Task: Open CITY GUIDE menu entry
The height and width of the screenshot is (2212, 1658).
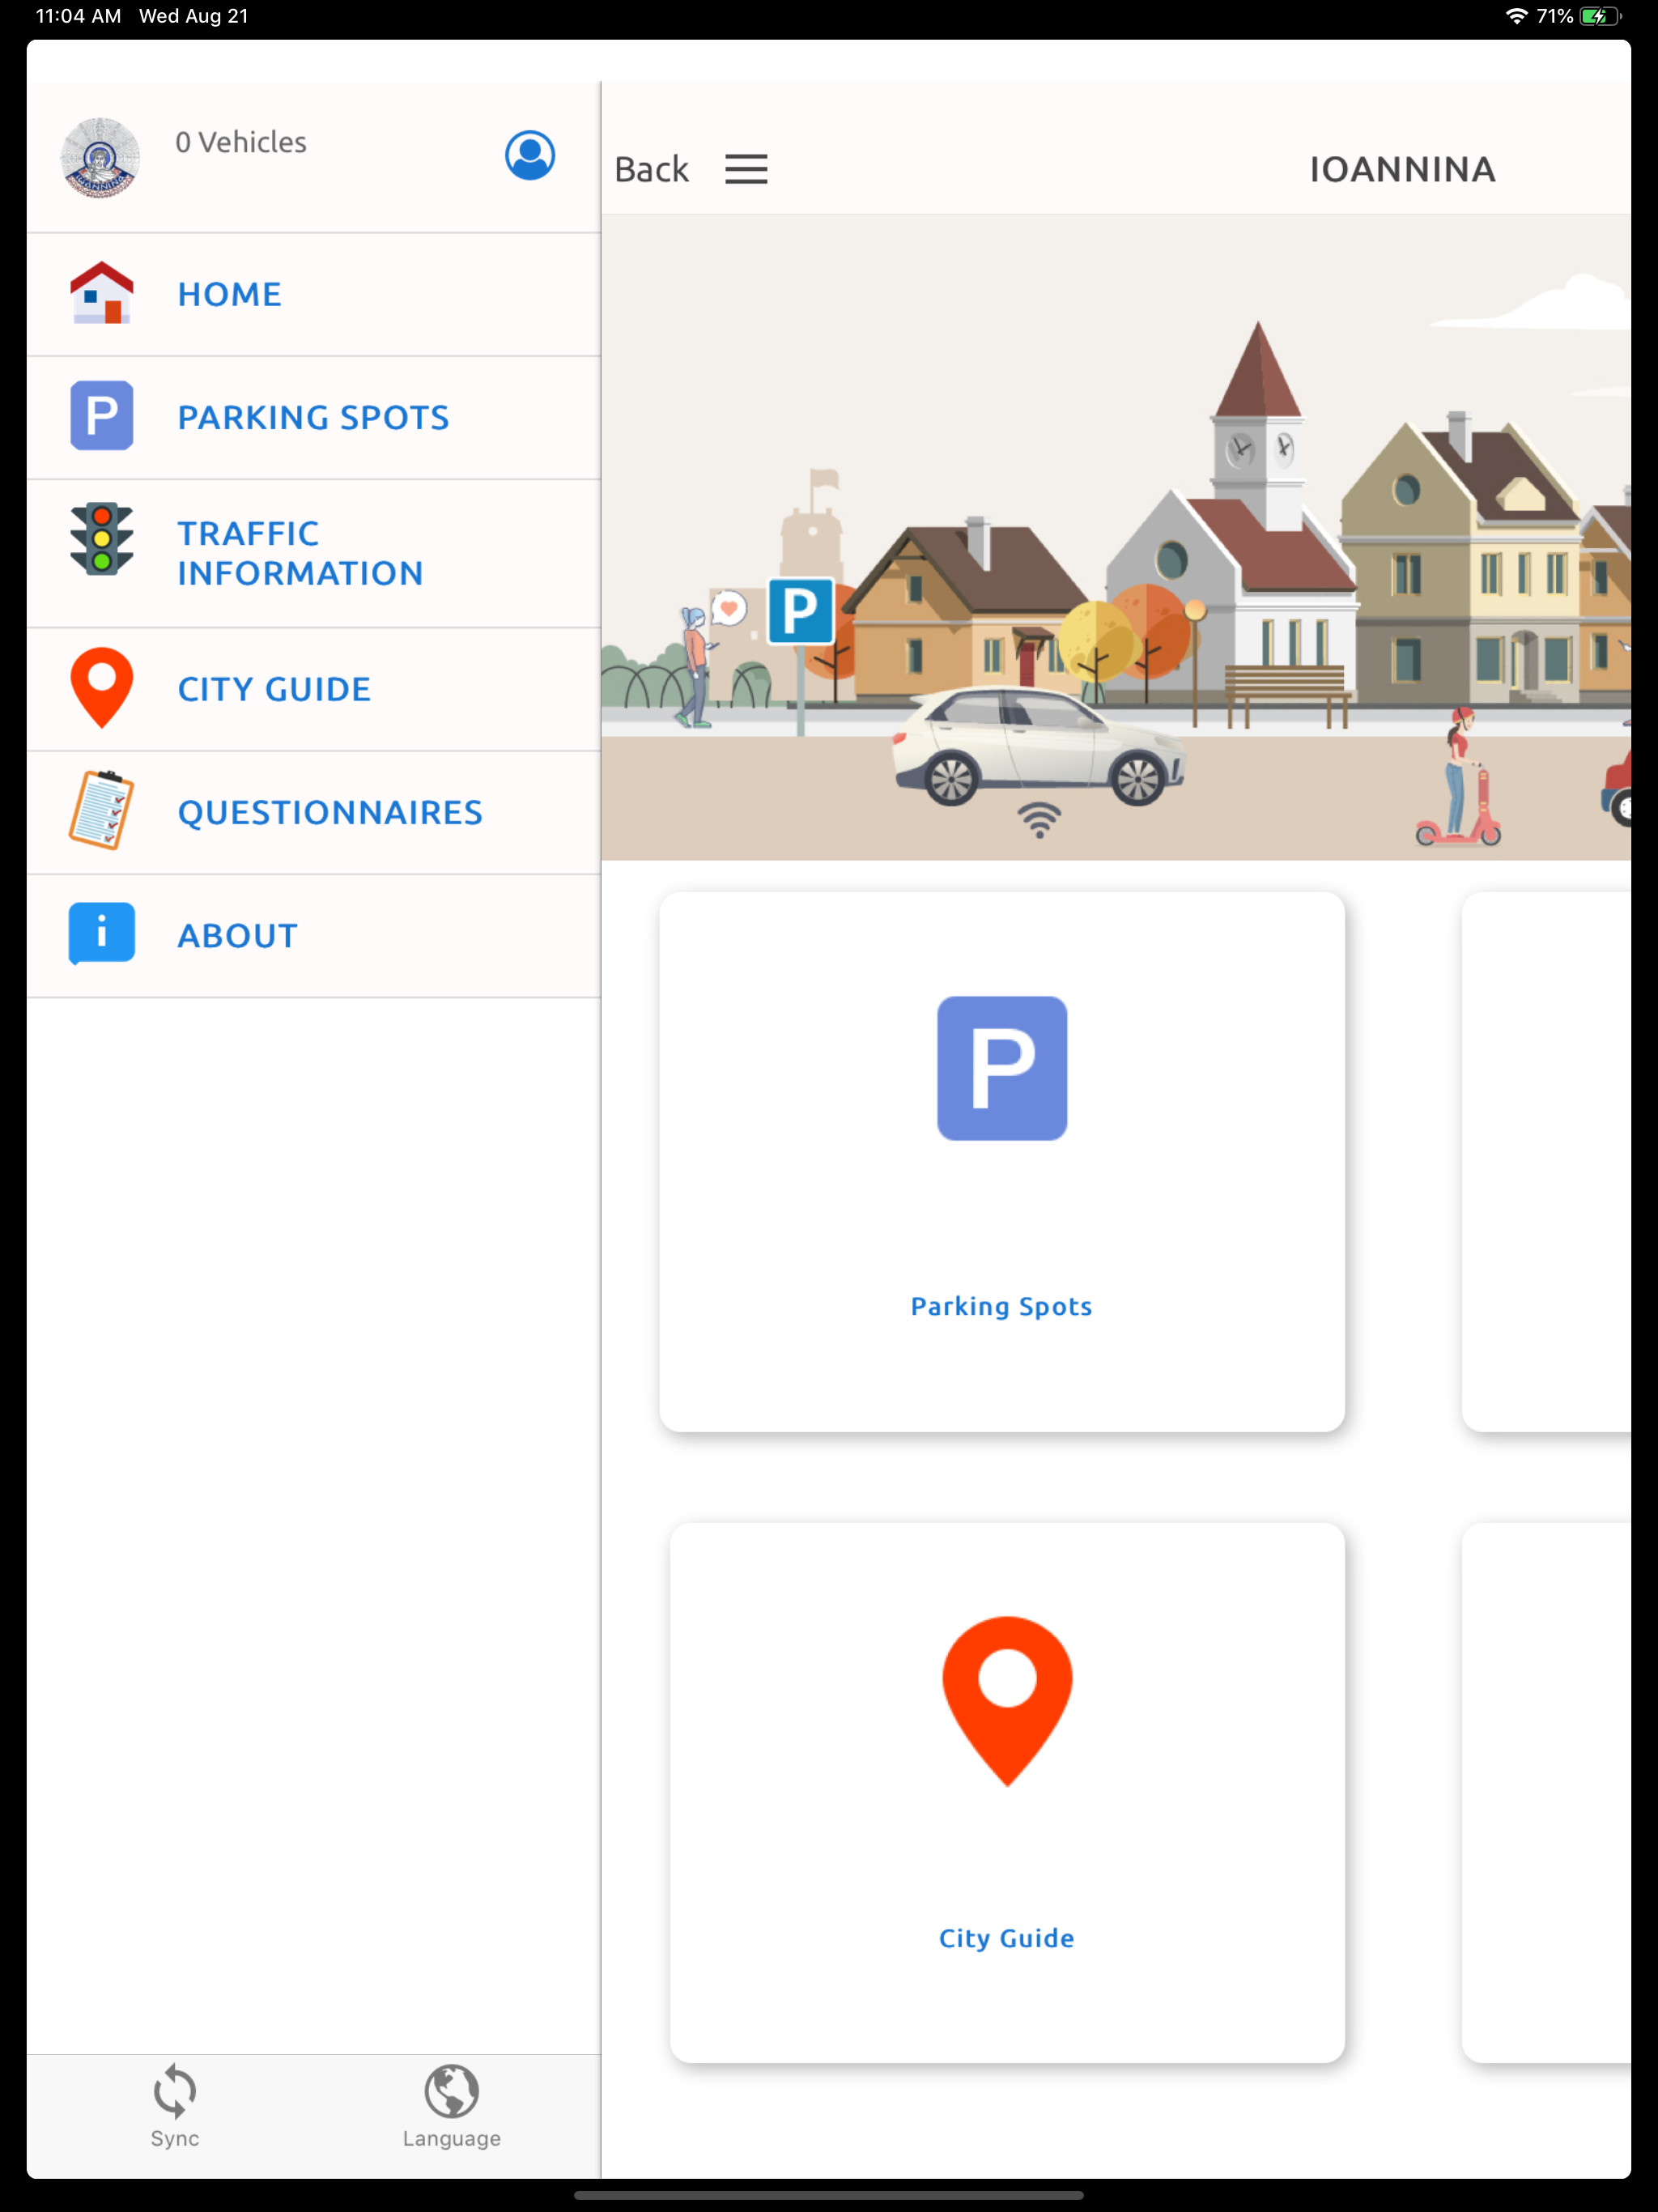Action: (x=314, y=689)
